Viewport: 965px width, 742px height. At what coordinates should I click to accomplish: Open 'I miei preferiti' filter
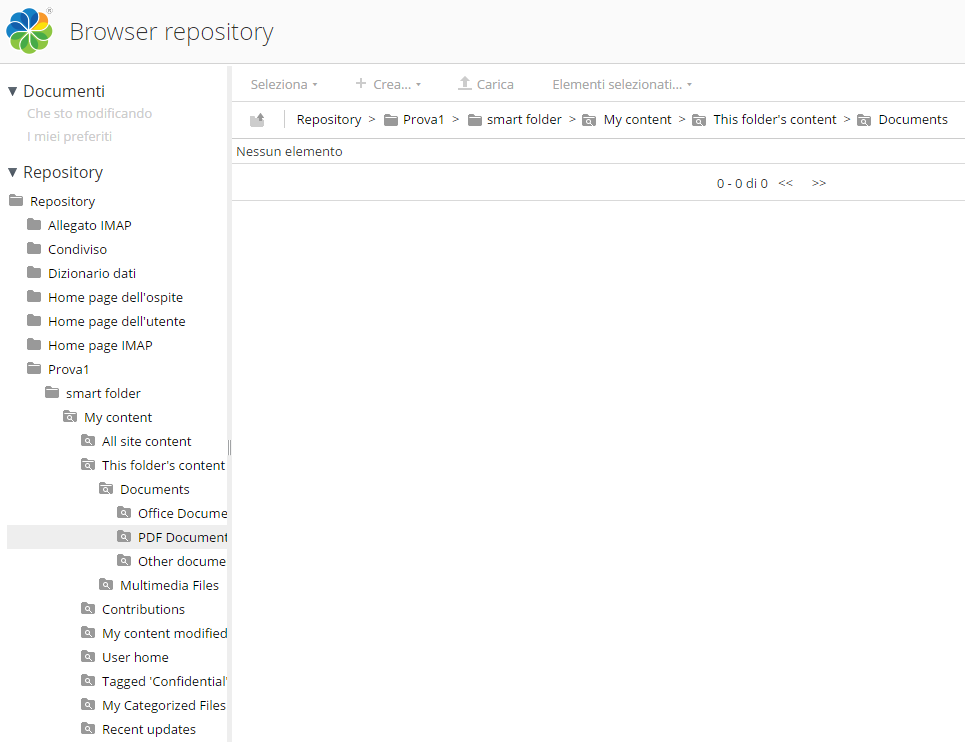70,137
